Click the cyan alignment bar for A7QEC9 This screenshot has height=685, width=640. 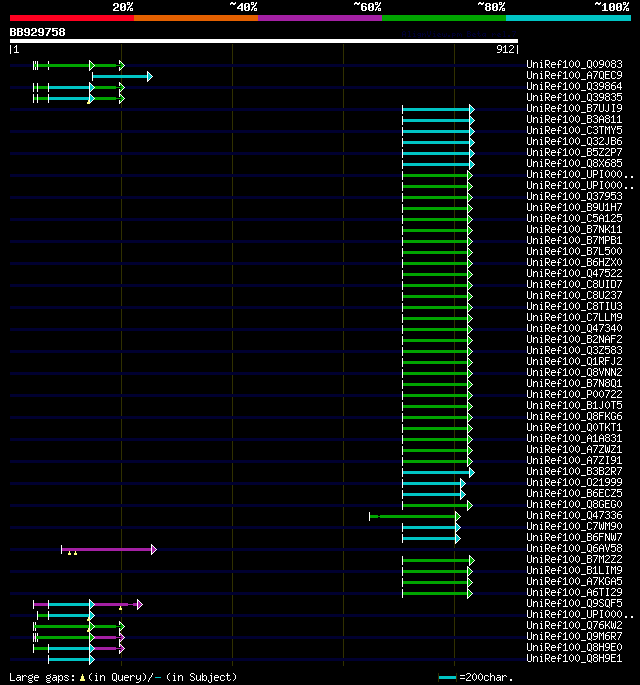click(x=122, y=76)
